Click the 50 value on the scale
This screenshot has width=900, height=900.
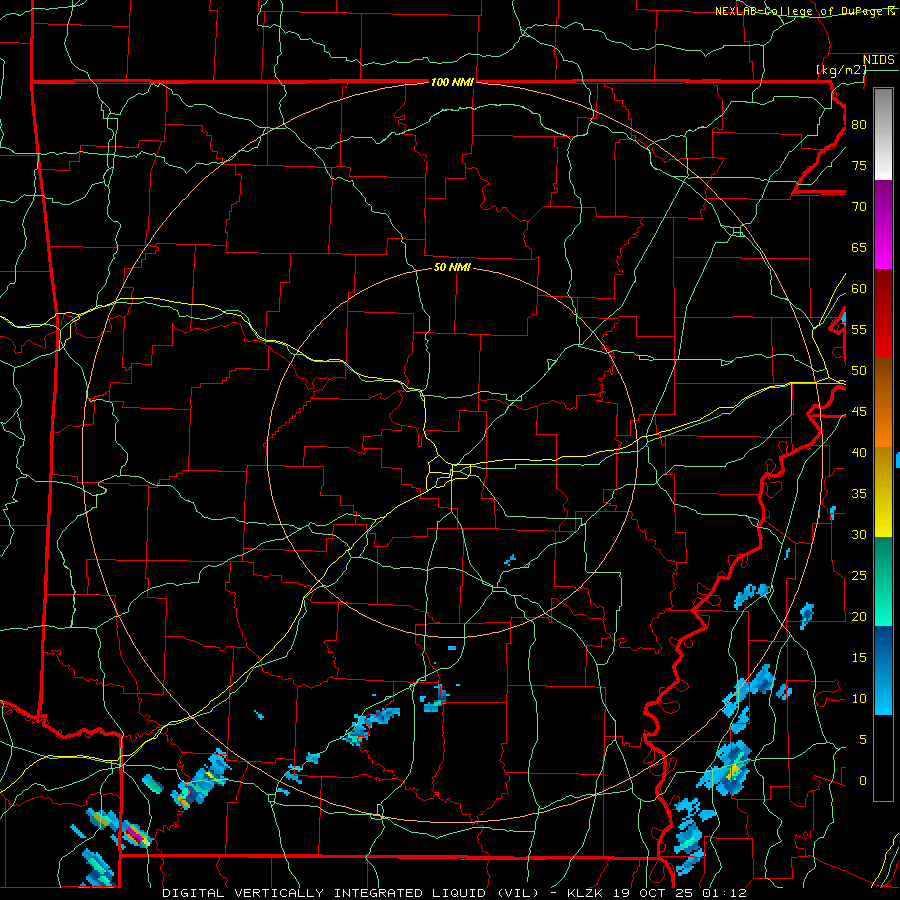pyautogui.click(x=859, y=371)
